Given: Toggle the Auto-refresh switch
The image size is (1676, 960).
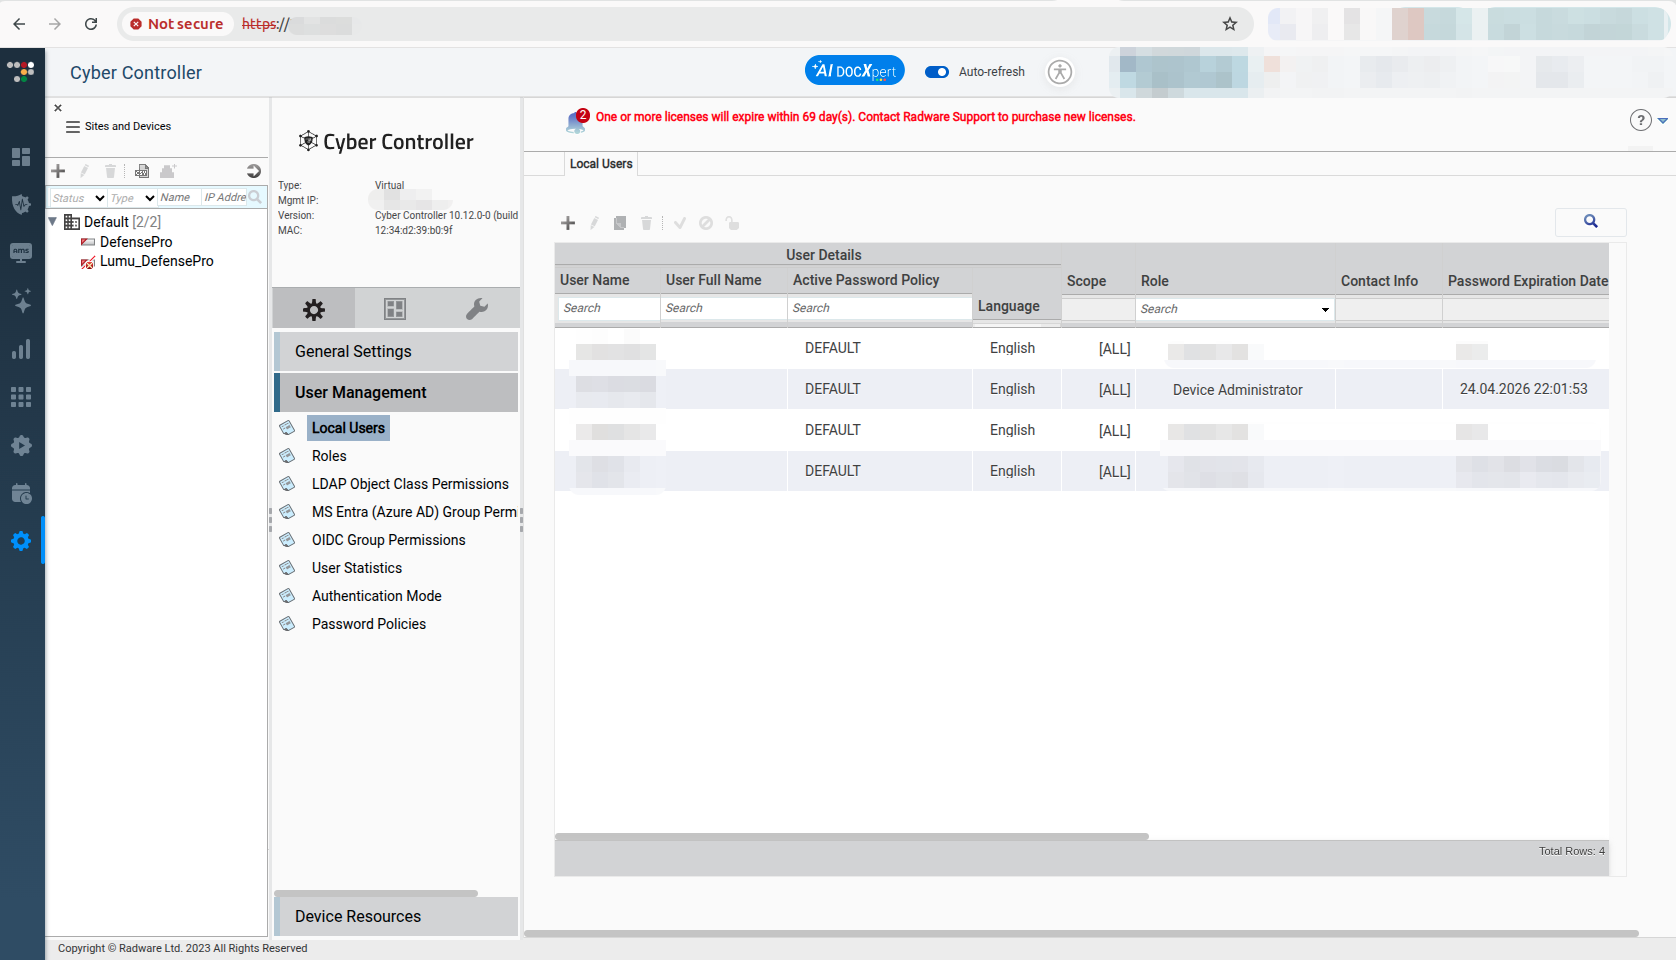Looking at the screenshot, I should pyautogui.click(x=937, y=72).
